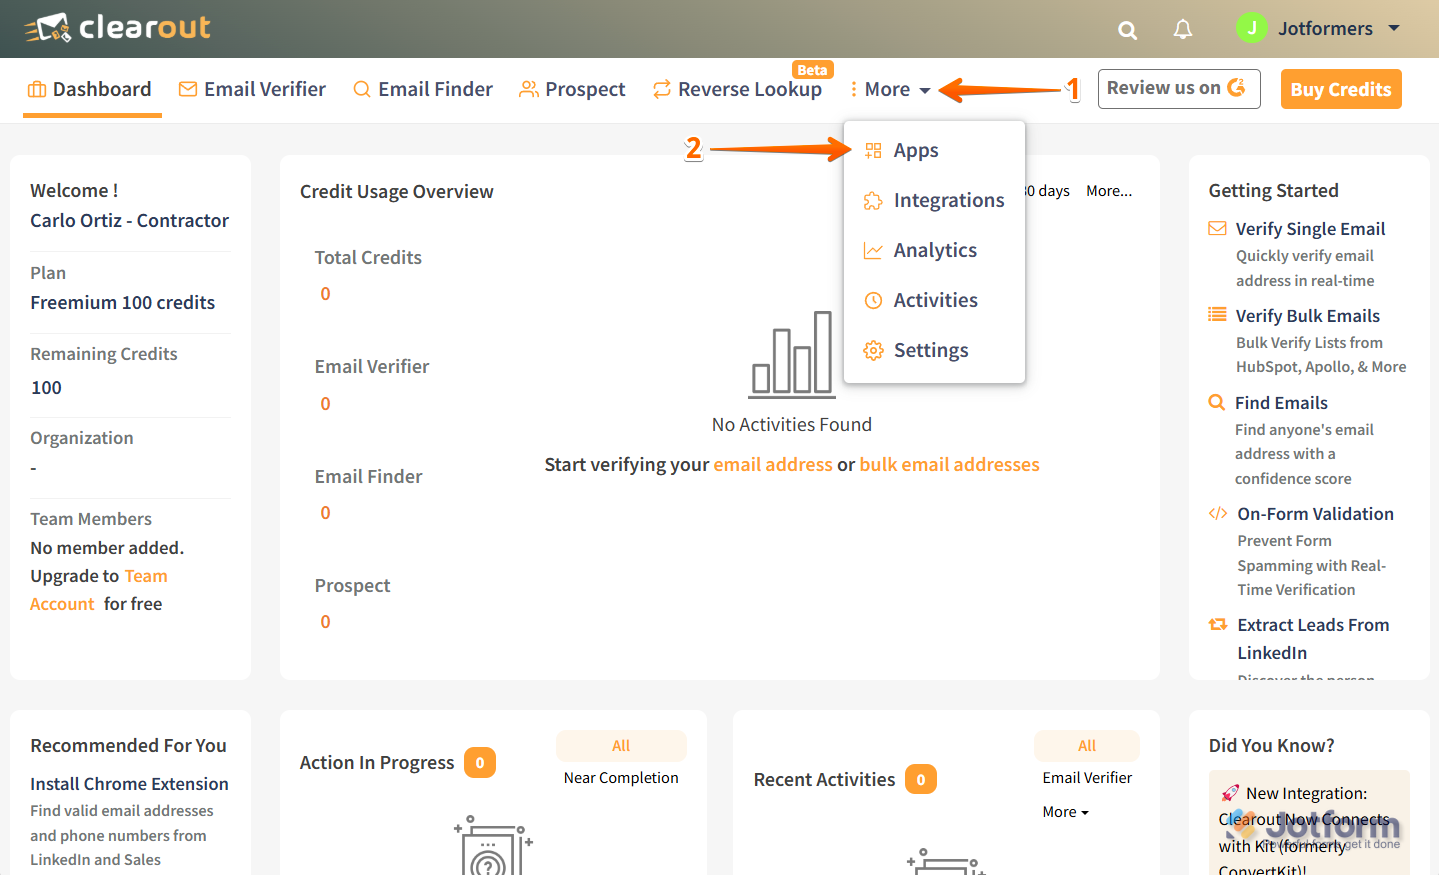Click the Action In Progress count badge
Screen dimensions: 1439x875
tap(480, 763)
